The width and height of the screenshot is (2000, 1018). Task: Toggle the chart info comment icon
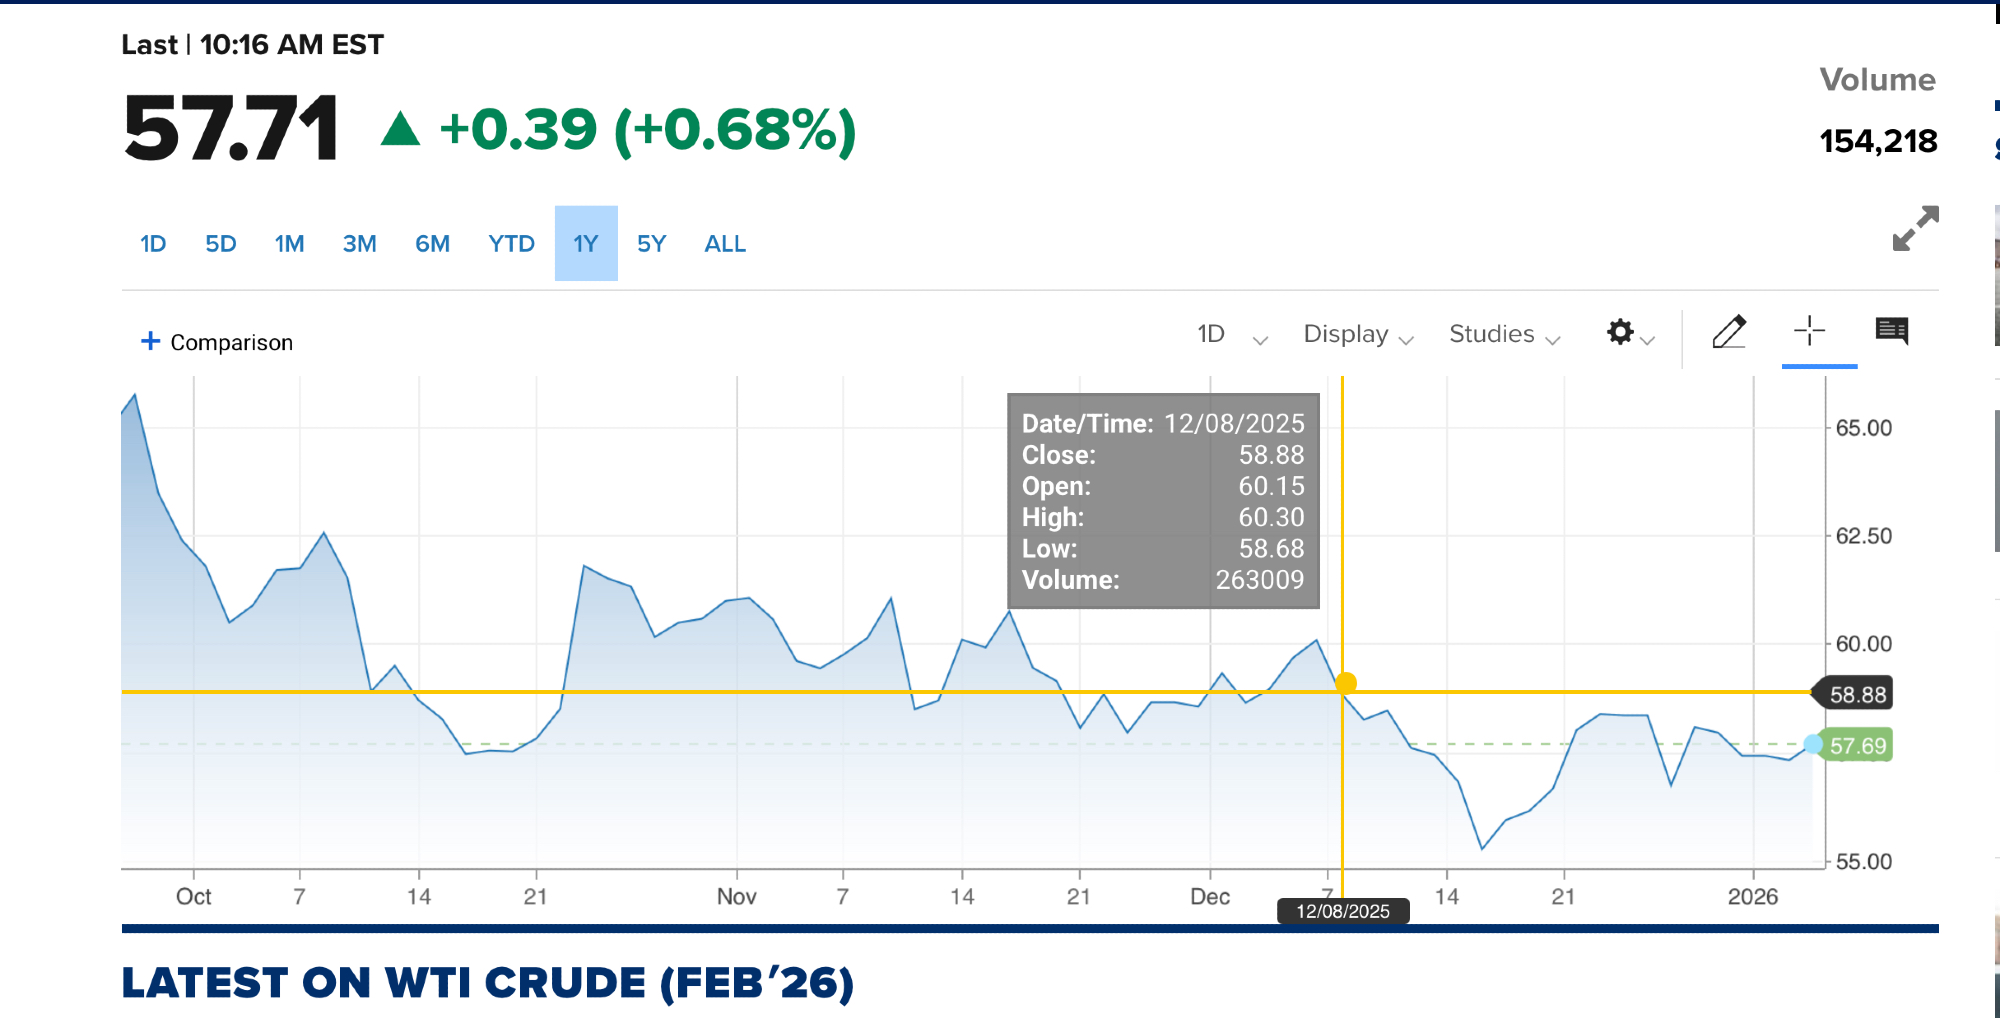tap(1891, 331)
